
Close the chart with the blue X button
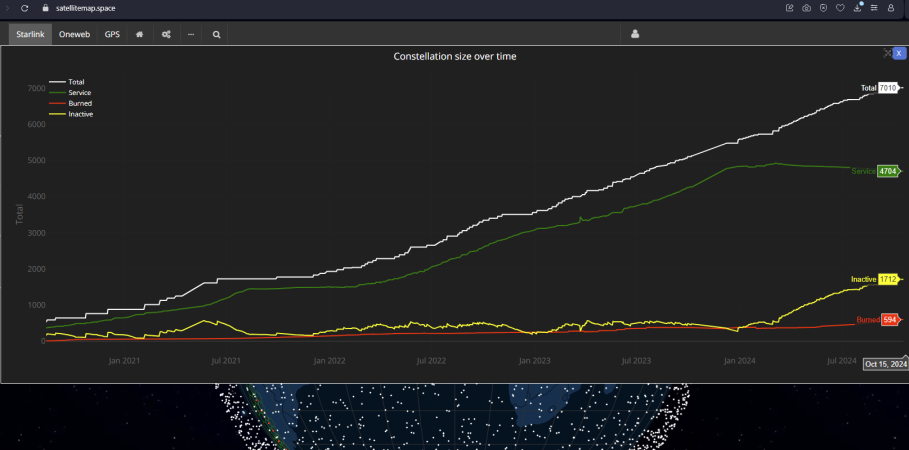click(x=899, y=53)
